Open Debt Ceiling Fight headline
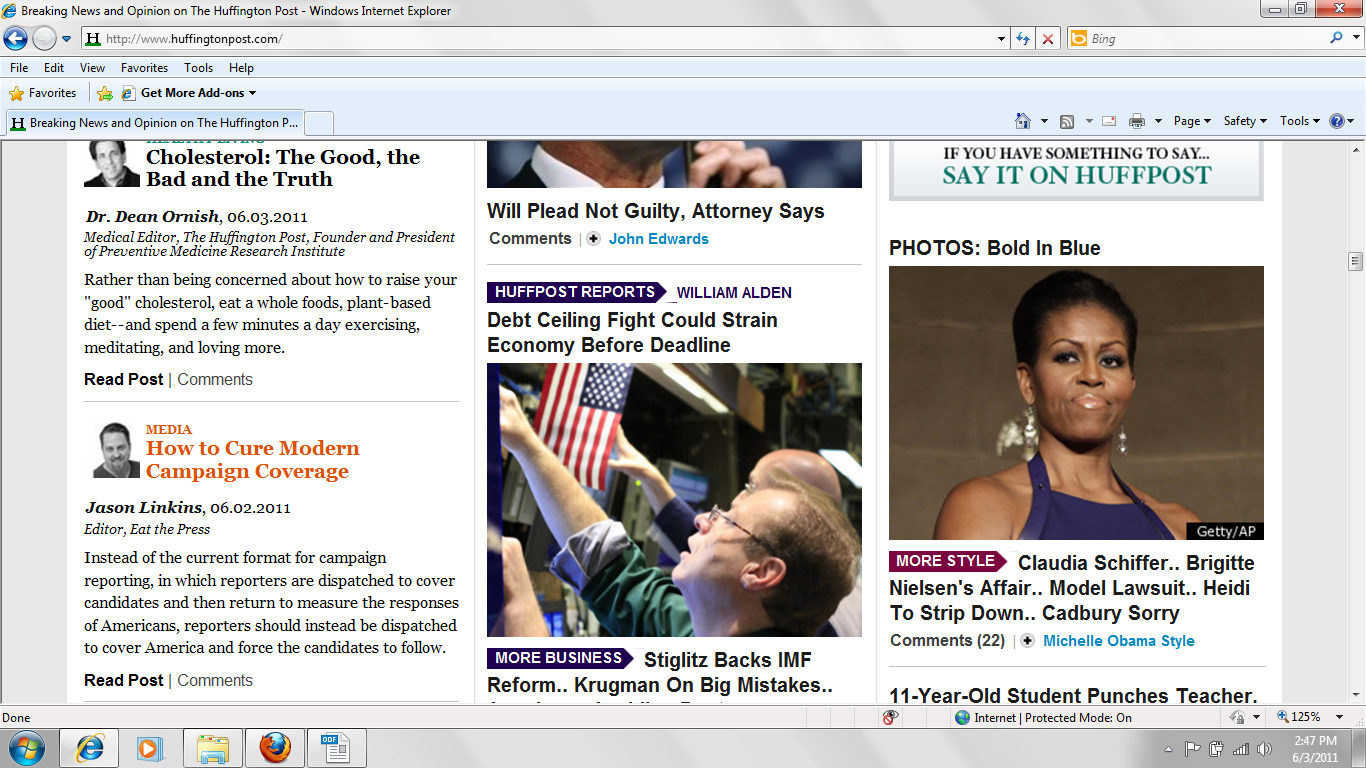This screenshot has height=768, width=1366. point(632,332)
